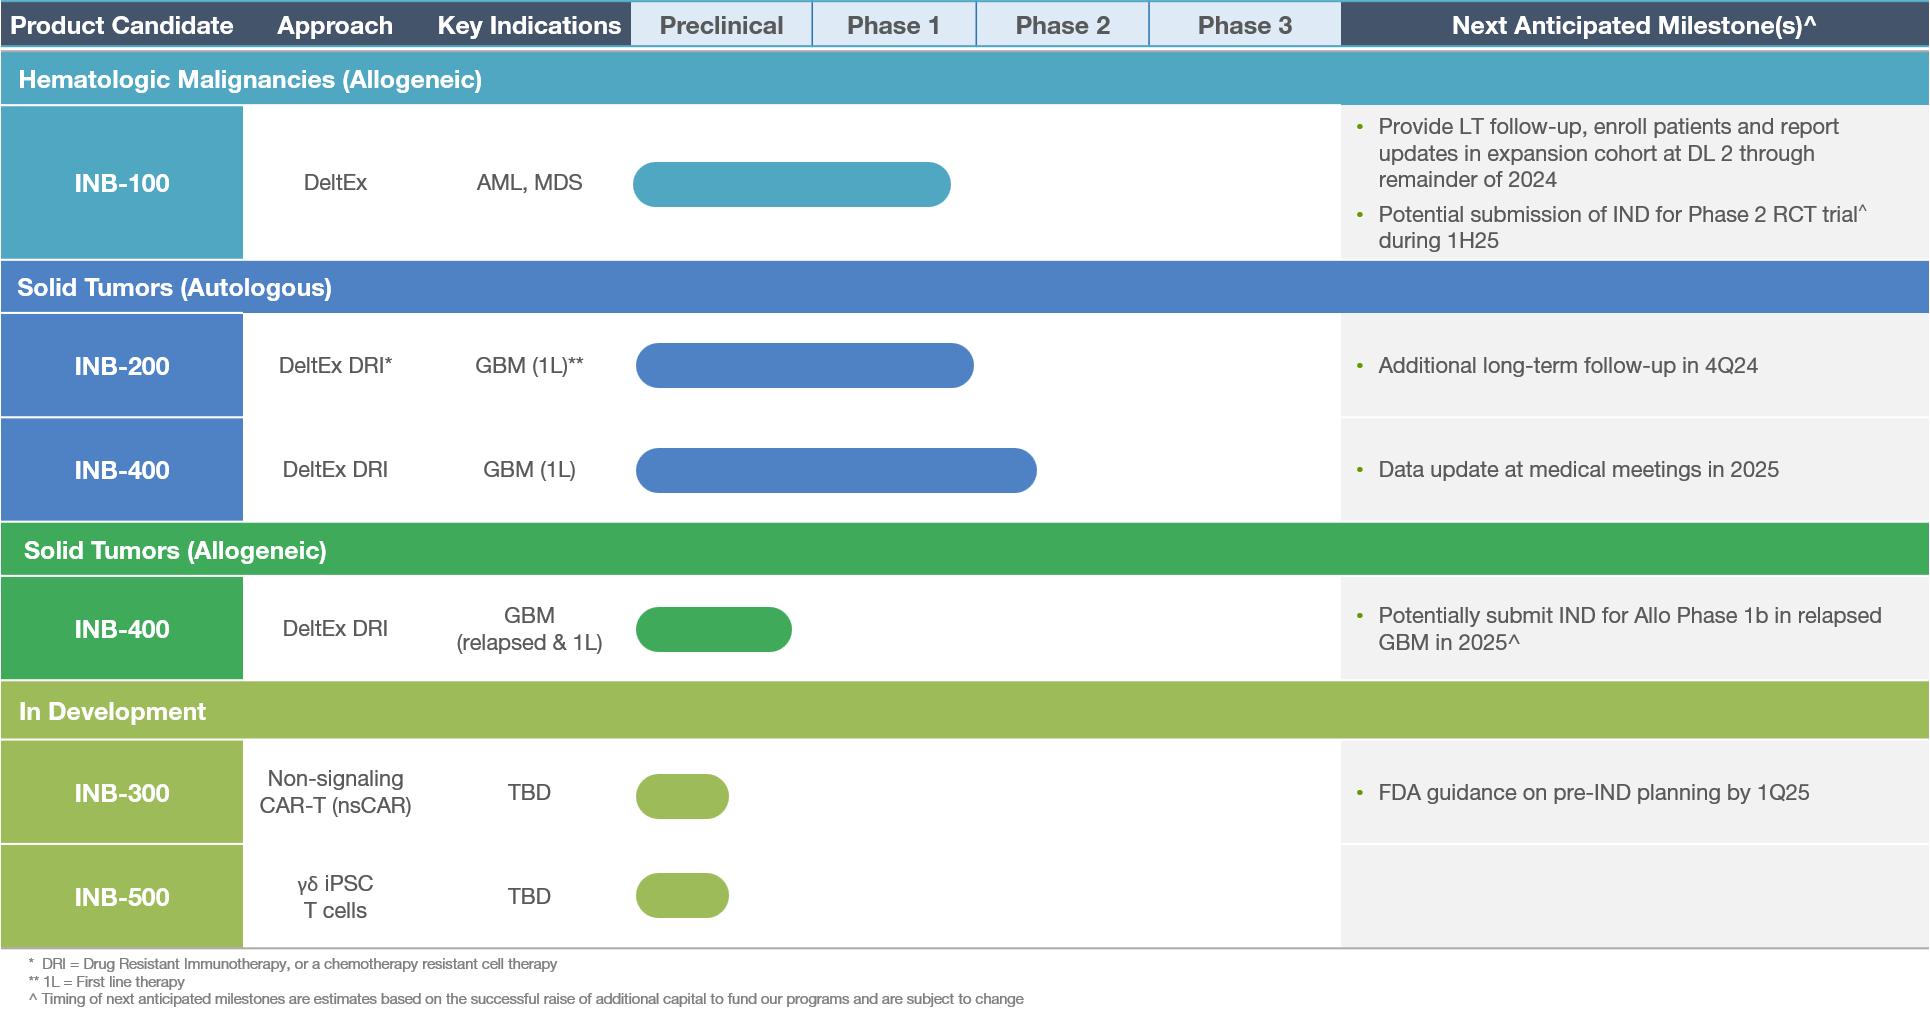Click the dark green allogeneic INB-400 progress bar
1930x1016 pixels.
713,629
